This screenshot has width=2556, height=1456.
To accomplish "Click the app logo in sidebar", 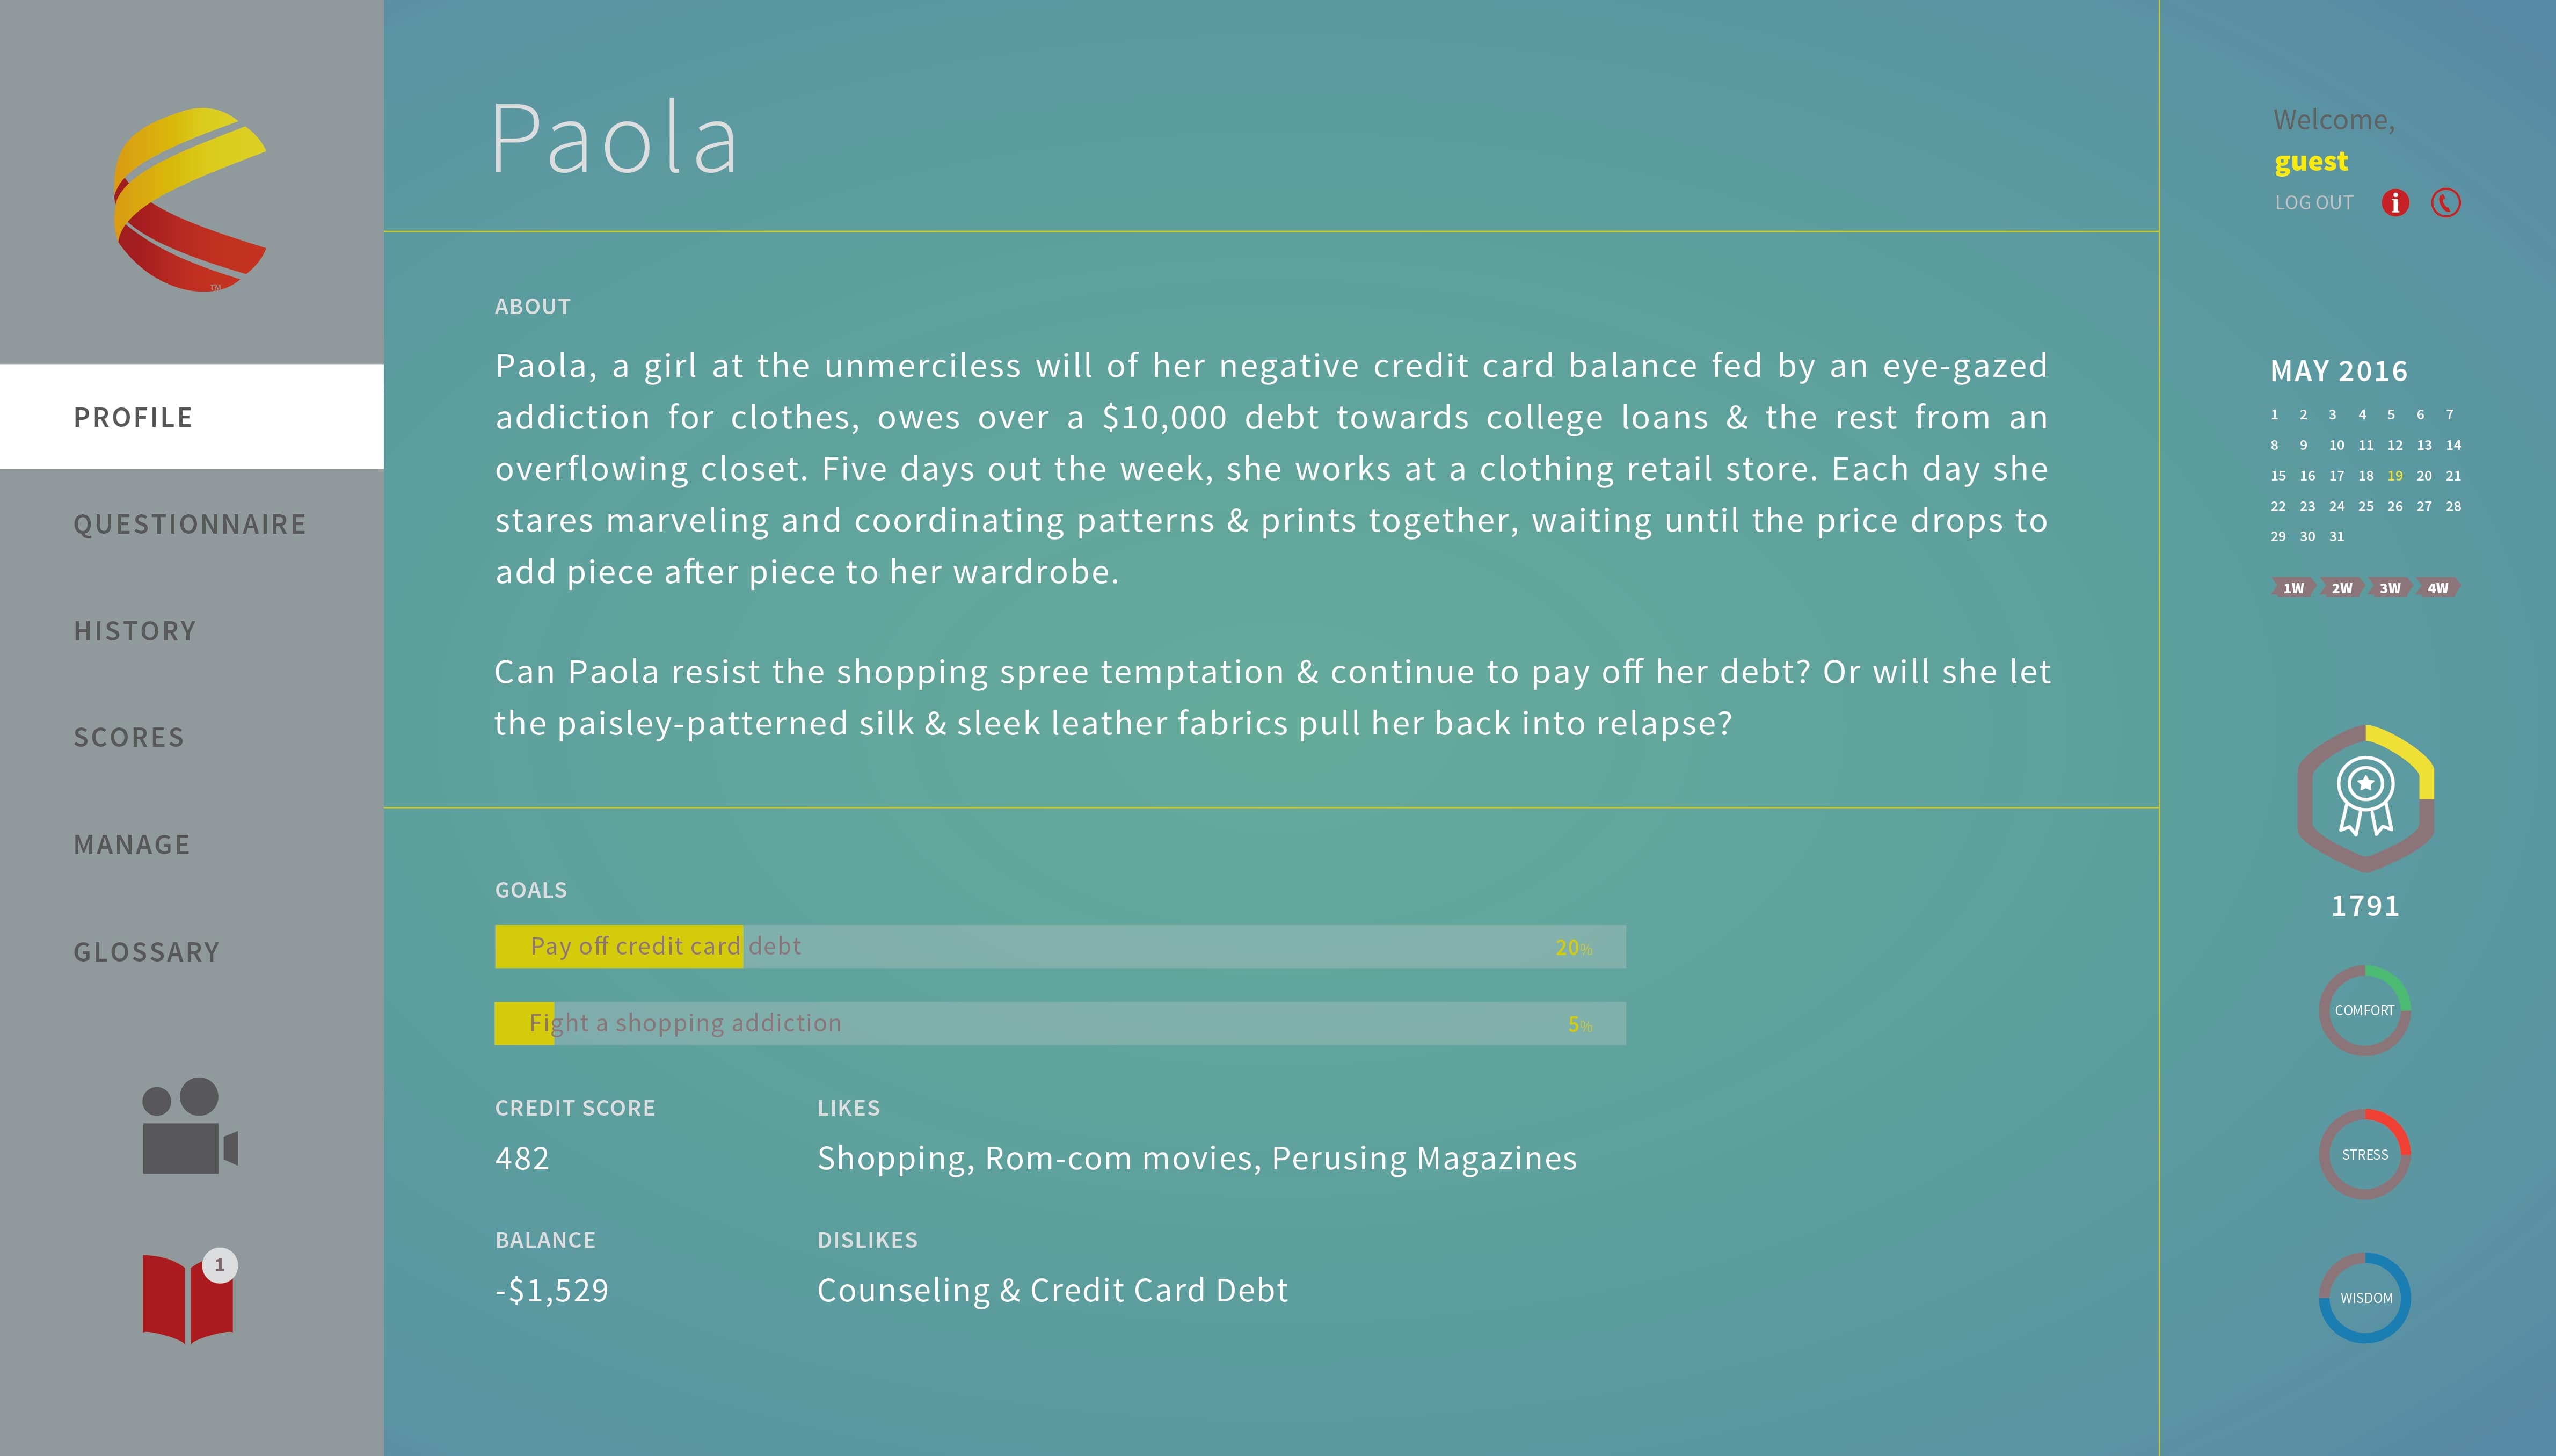I will [x=190, y=200].
